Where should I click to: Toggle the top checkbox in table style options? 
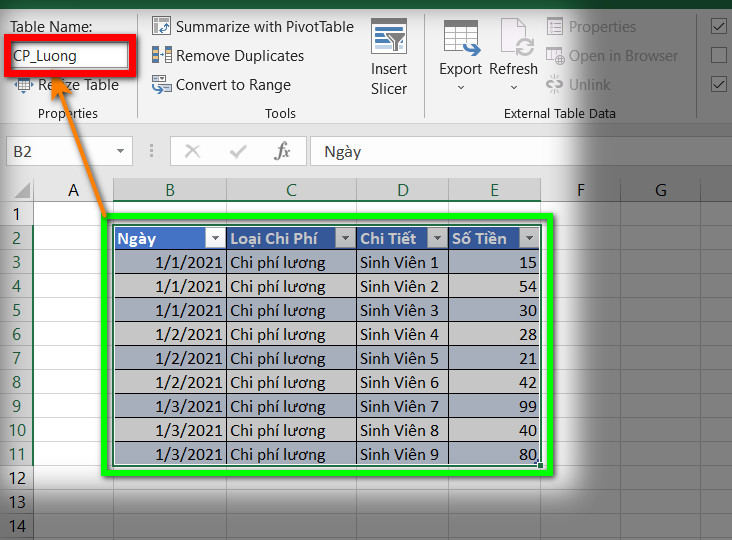tap(718, 26)
